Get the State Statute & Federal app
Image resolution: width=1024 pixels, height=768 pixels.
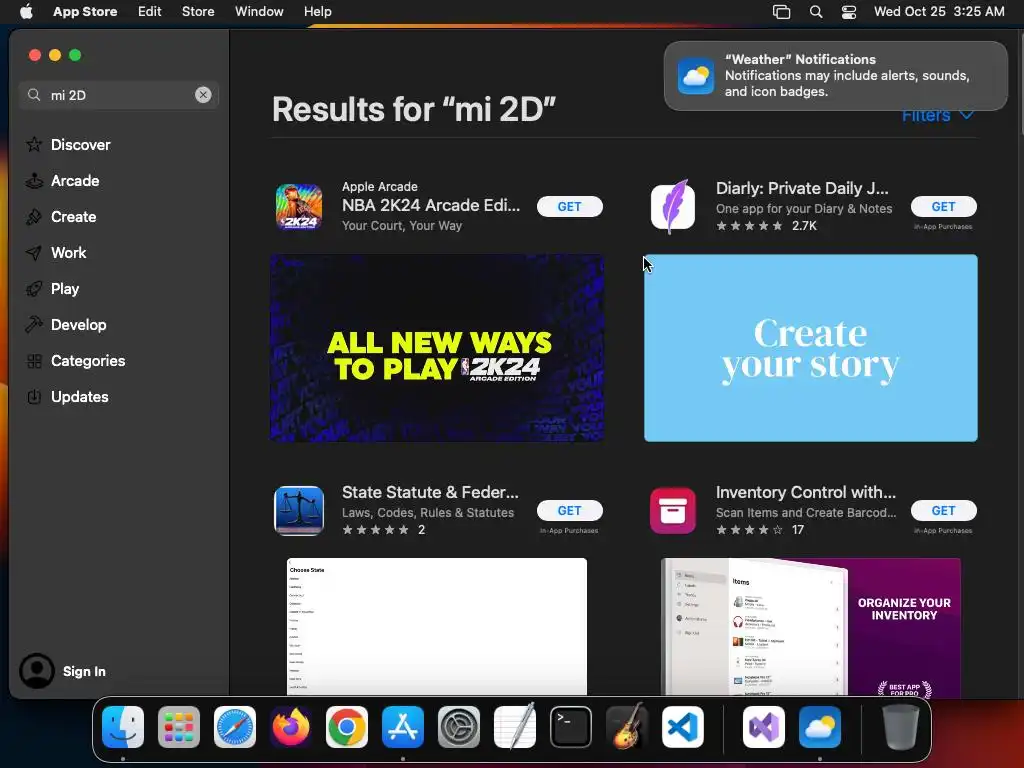click(x=569, y=511)
